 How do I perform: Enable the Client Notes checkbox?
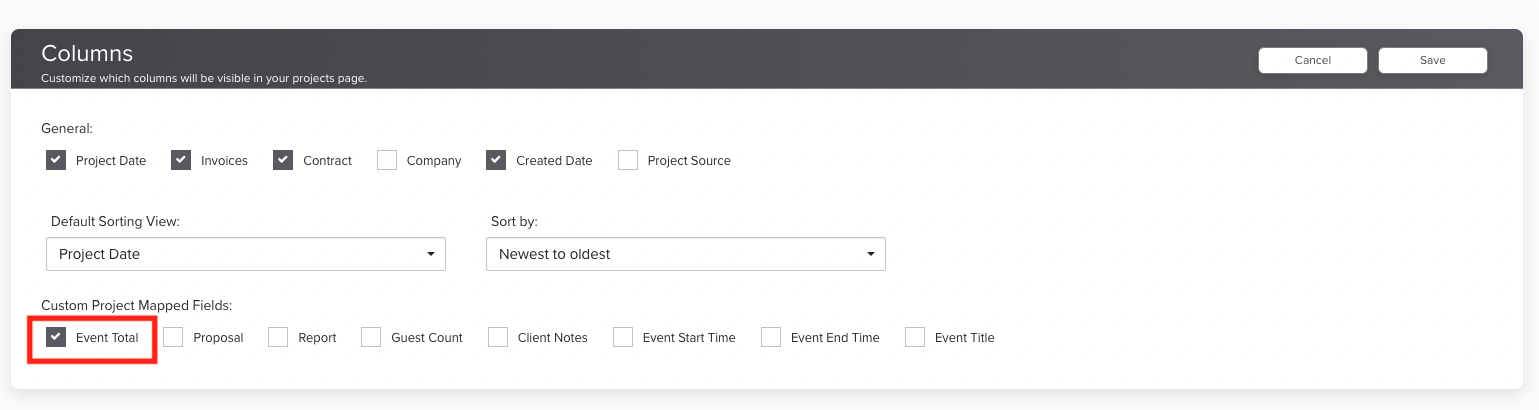pyautogui.click(x=498, y=337)
